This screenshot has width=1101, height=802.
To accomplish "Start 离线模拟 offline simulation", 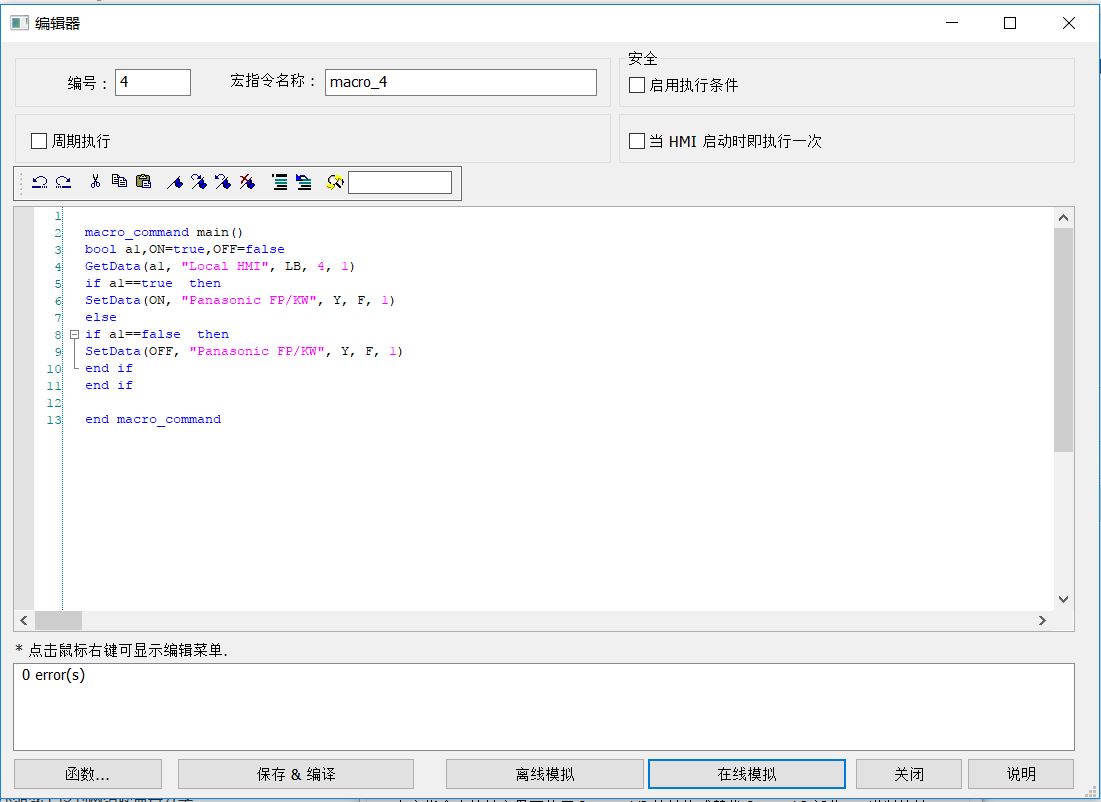I will coord(545,774).
